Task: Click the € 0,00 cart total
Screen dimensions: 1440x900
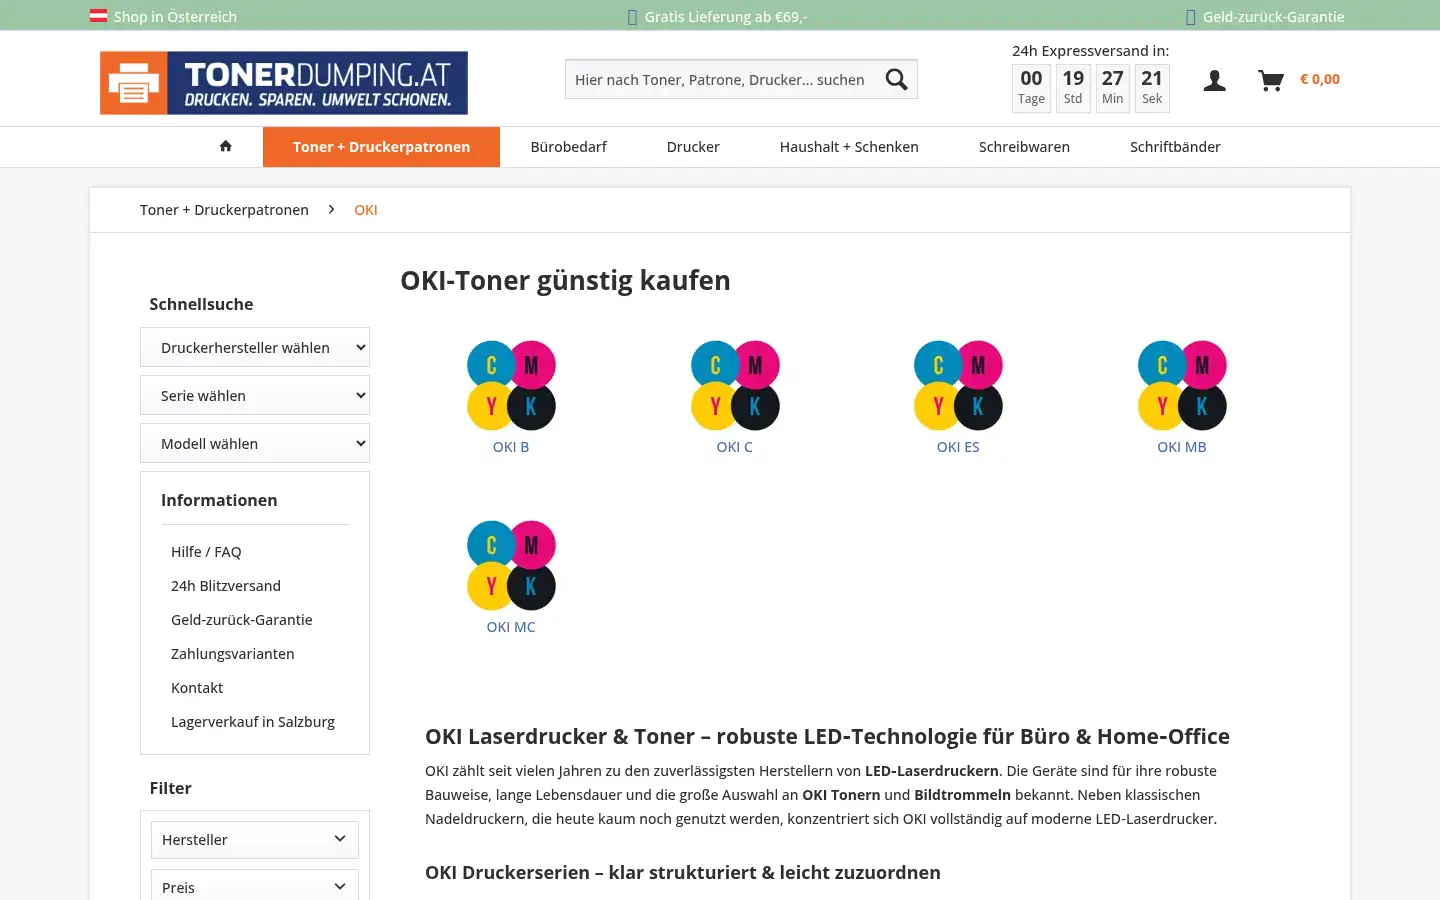Action: [x=1320, y=79]
